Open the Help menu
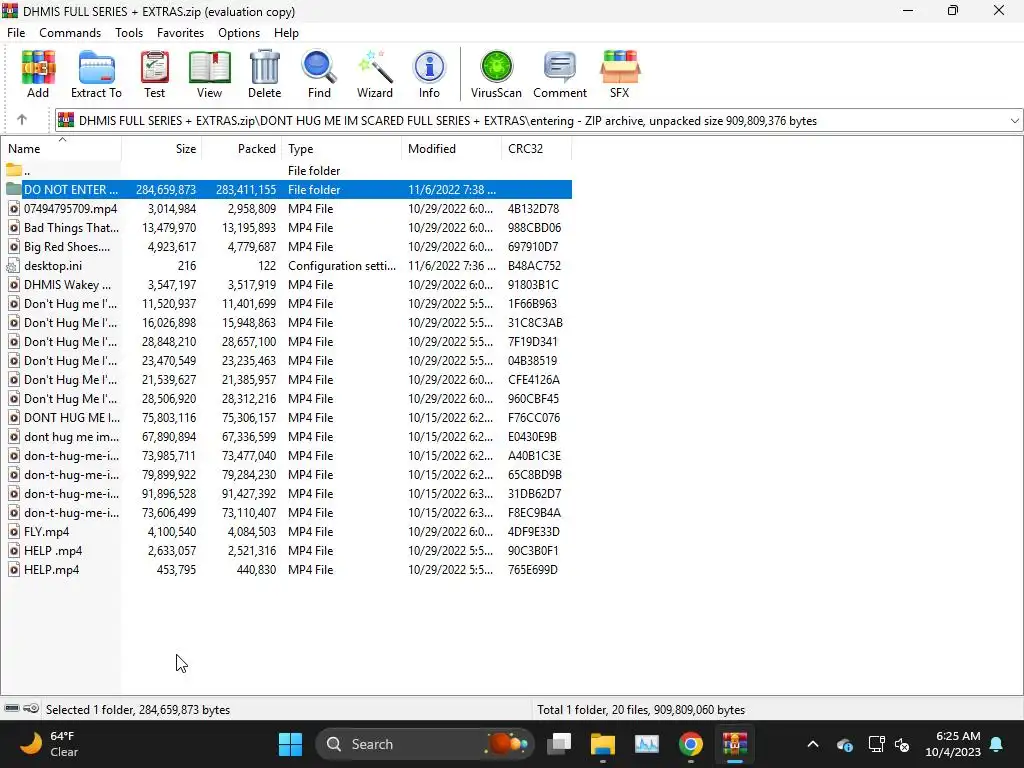The image size is (1024, 768). click(286, 33)
